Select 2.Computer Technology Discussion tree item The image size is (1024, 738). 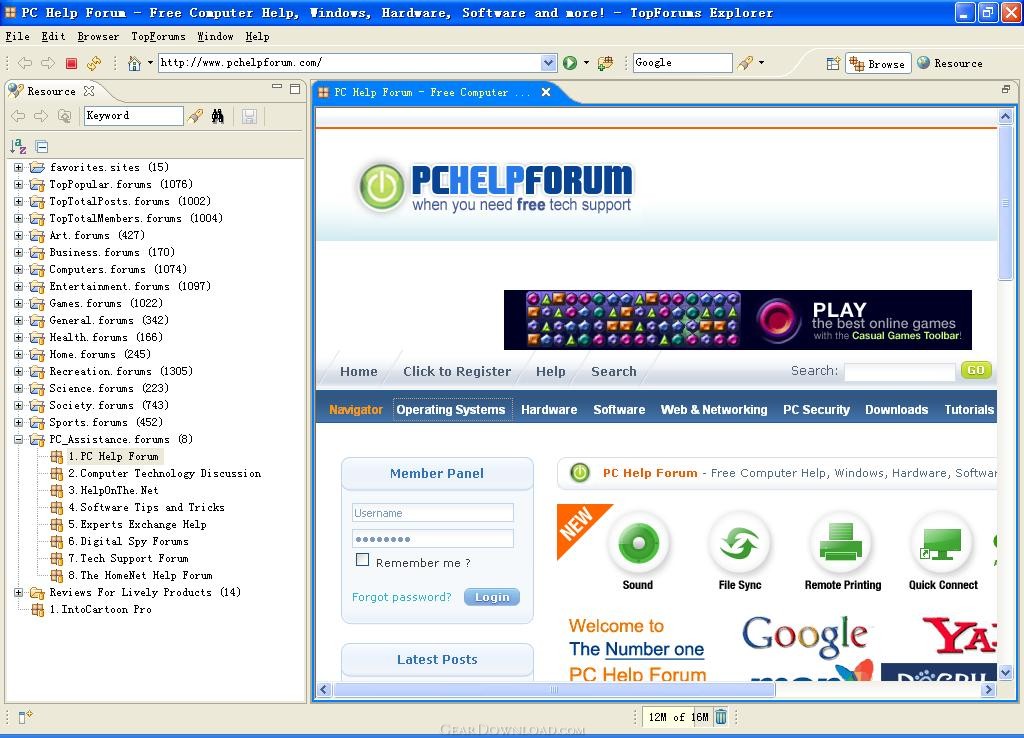tap(164, 473)
